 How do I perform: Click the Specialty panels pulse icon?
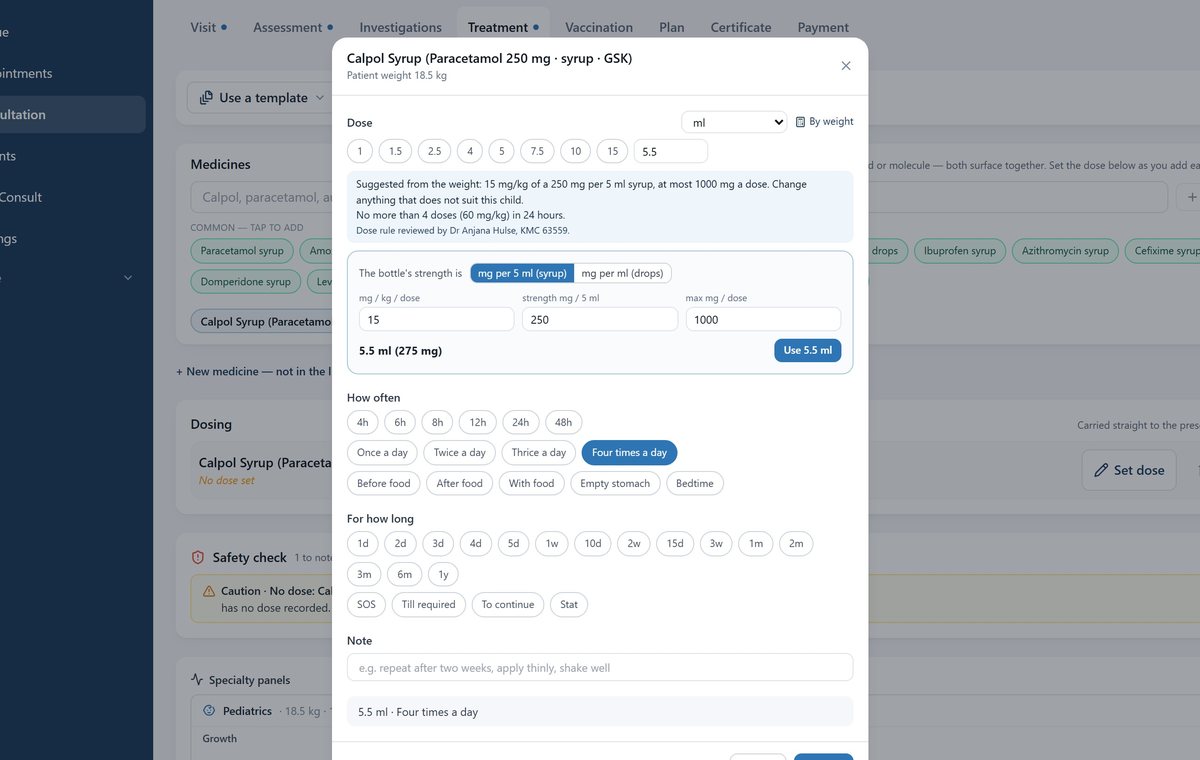(x=197, y=680)
